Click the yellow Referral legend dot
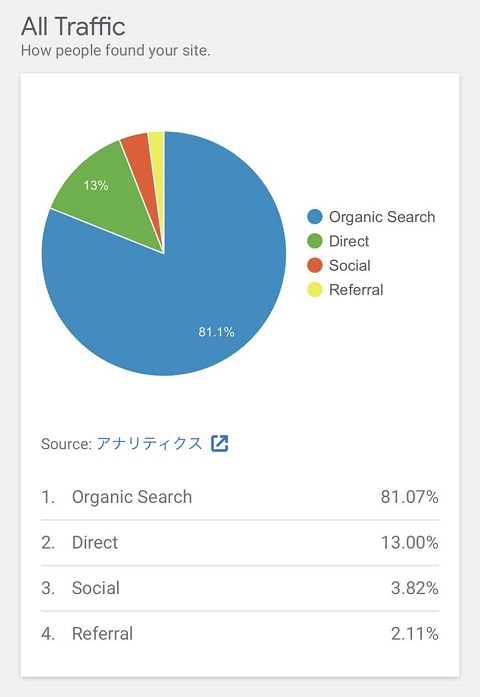Viewport: 480px width, 697px height. click(x=315, y=290)
